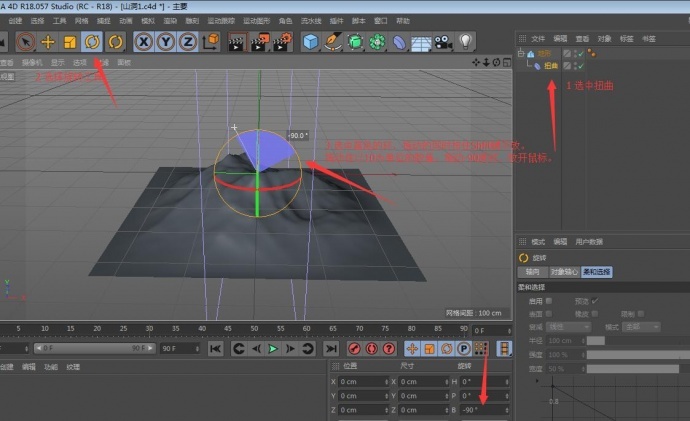Open Object Manager 文件 menu
The width and height of the screenshot is (690, 421).
pos(538,39)
